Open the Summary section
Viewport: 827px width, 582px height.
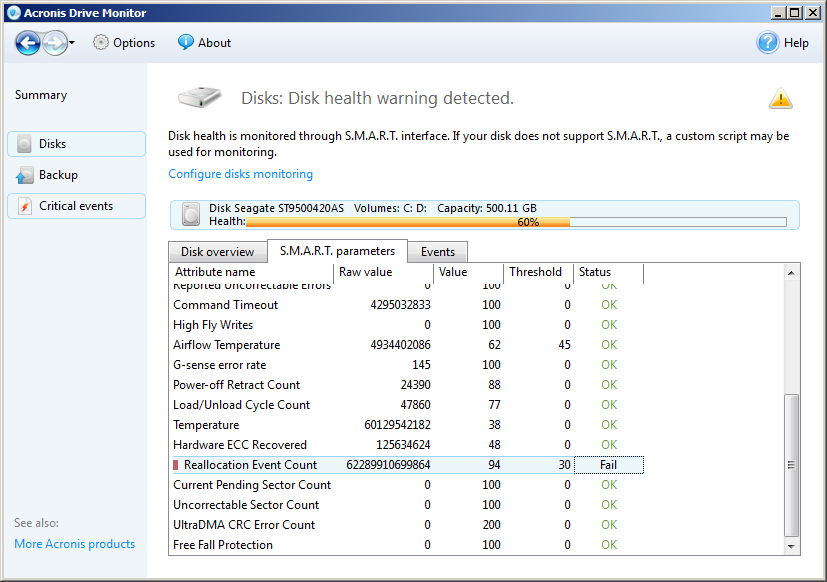[41, 95]
